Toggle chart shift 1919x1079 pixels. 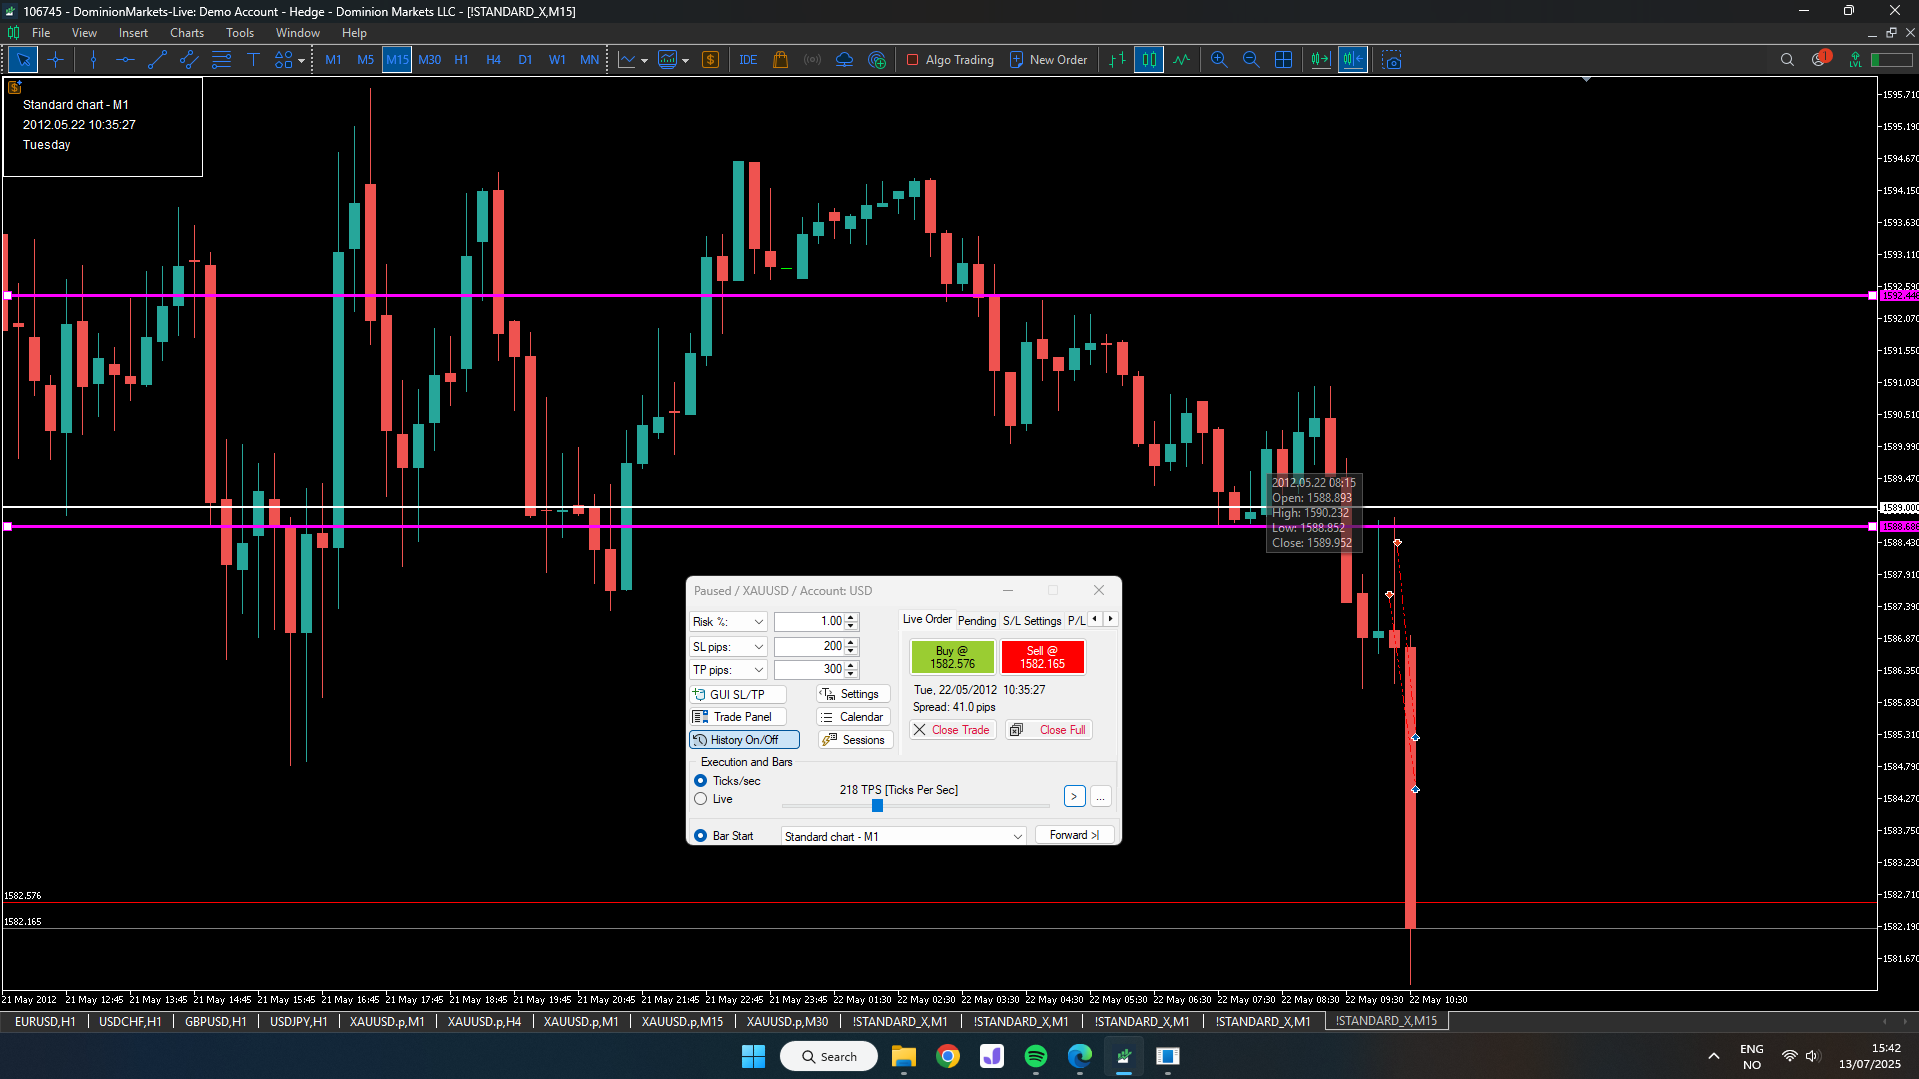(x=1353, y=60)
